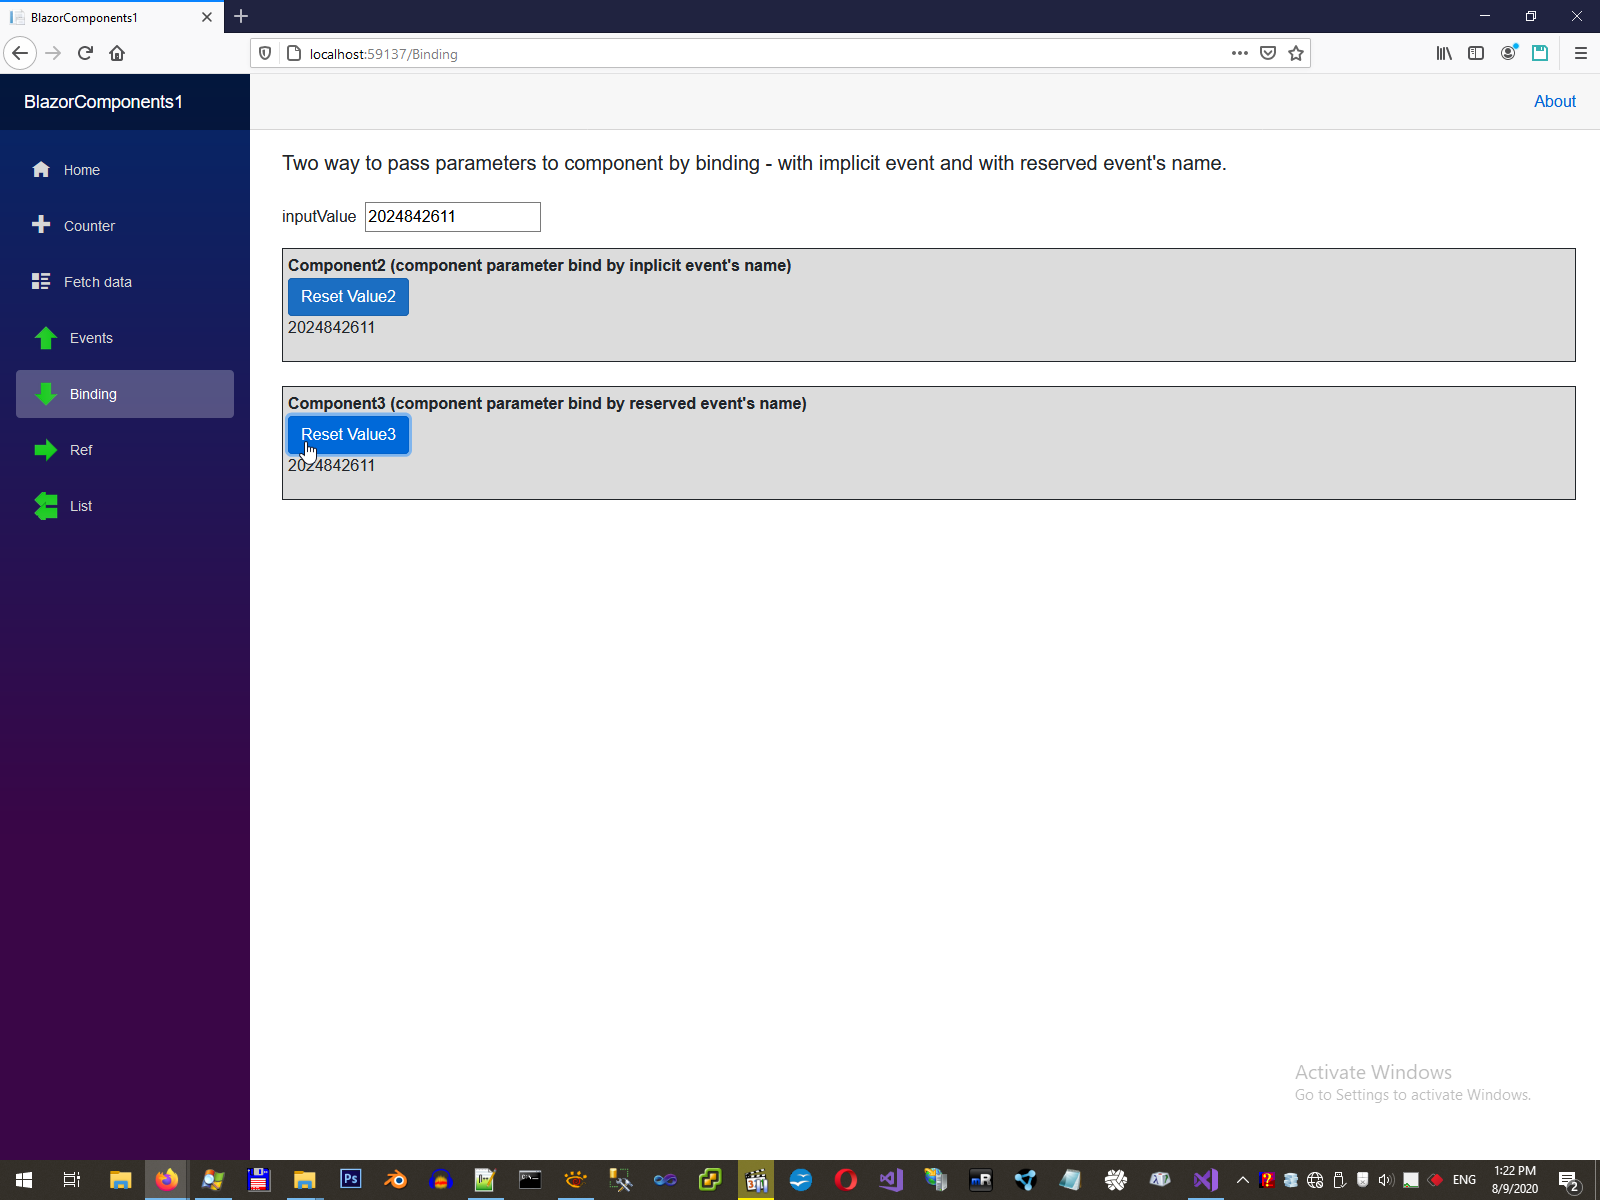Open the Firefox account icon
Viewport: 1600px width, 1200px height.
click(1508, 53)
